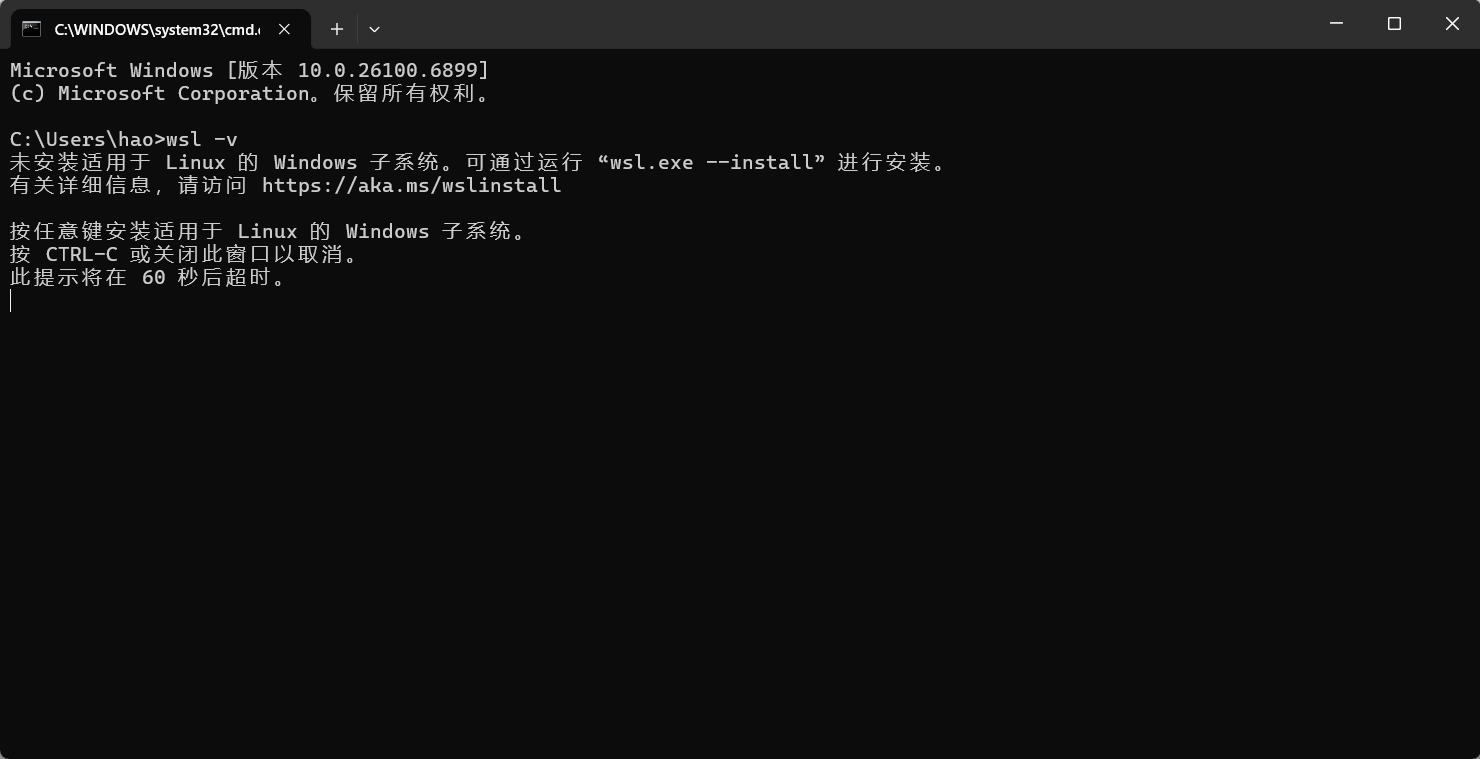
Task: Open a new terminal tab
Action: coord(337,29)
